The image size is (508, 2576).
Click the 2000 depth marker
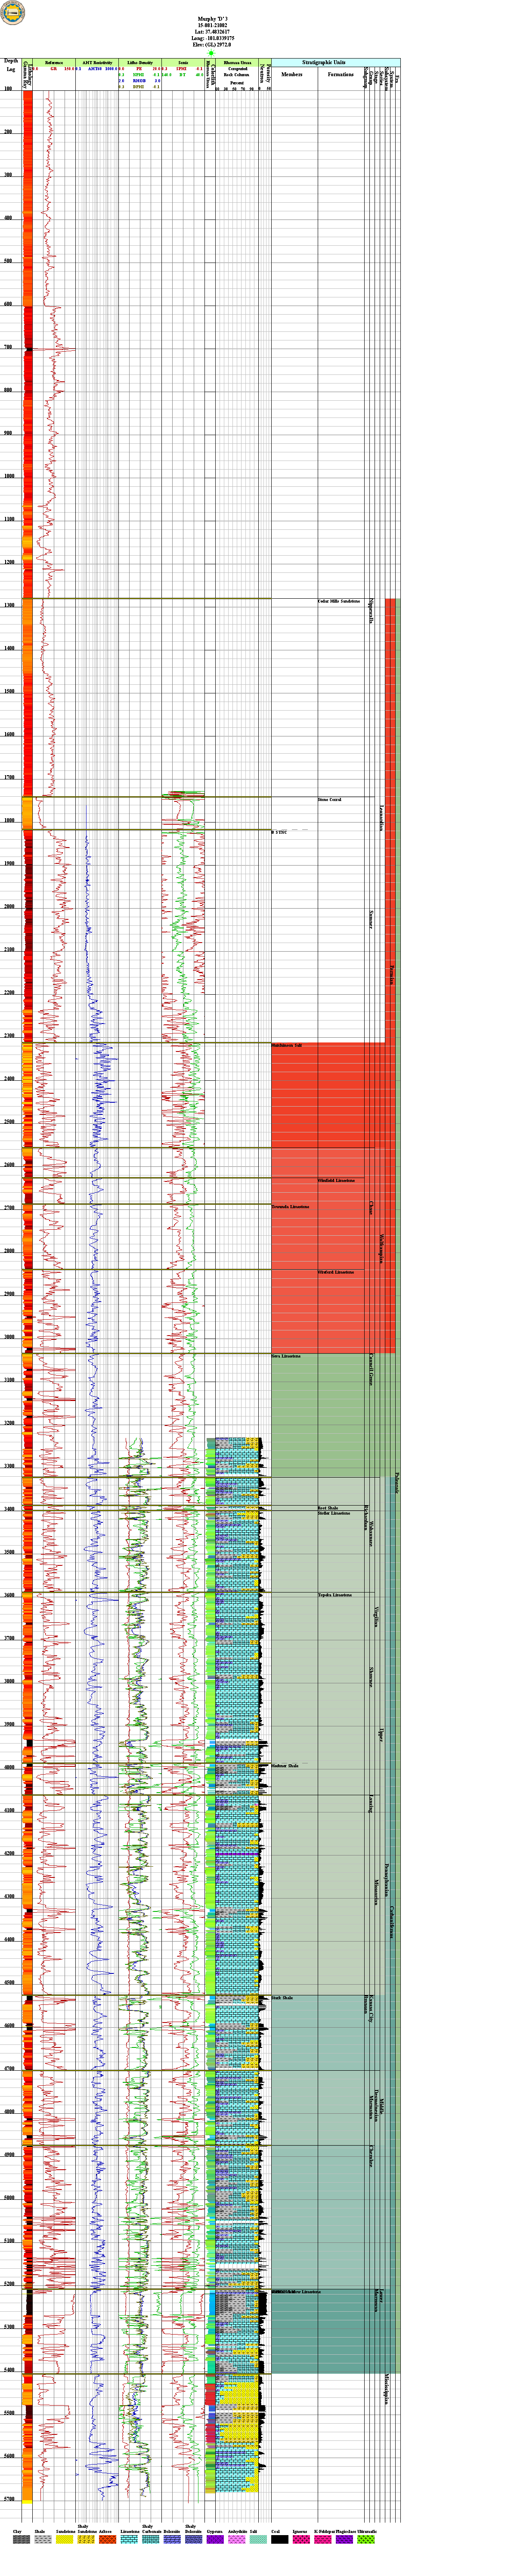tap(9, 906)
